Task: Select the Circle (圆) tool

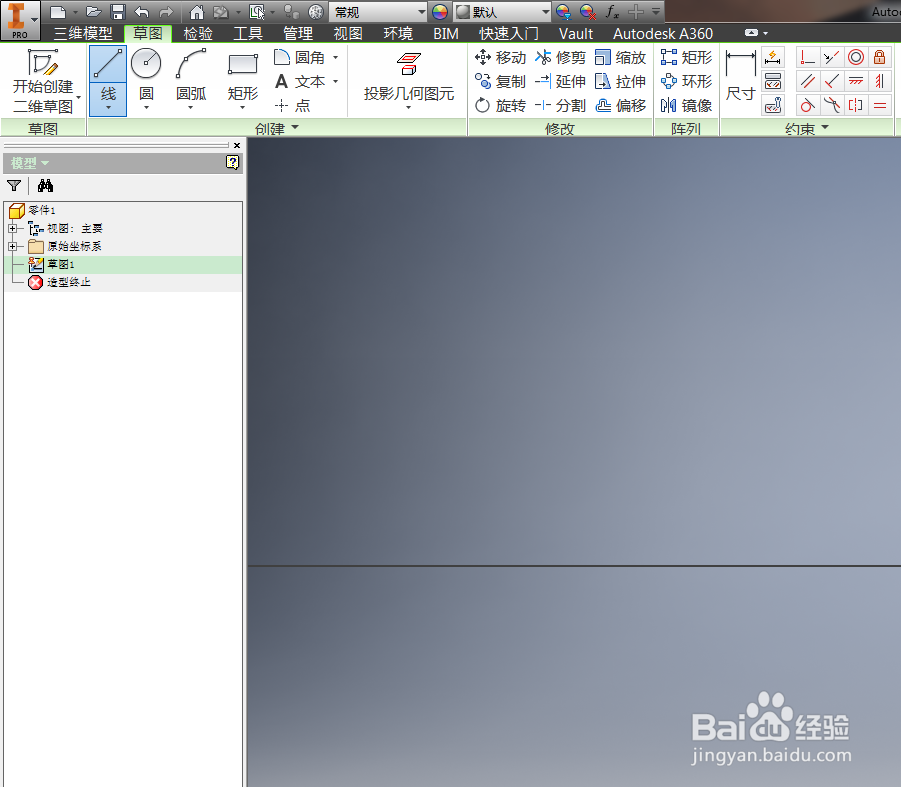Action: pyautogui.click(x=146, y=80)
